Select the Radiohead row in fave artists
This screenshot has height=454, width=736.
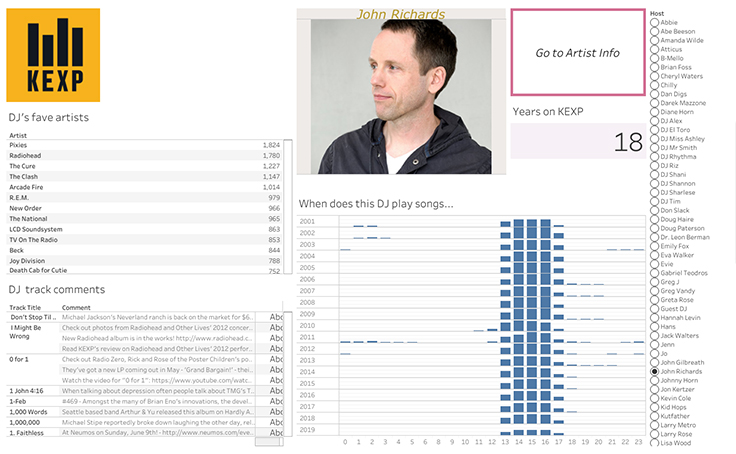coord(25,156)
